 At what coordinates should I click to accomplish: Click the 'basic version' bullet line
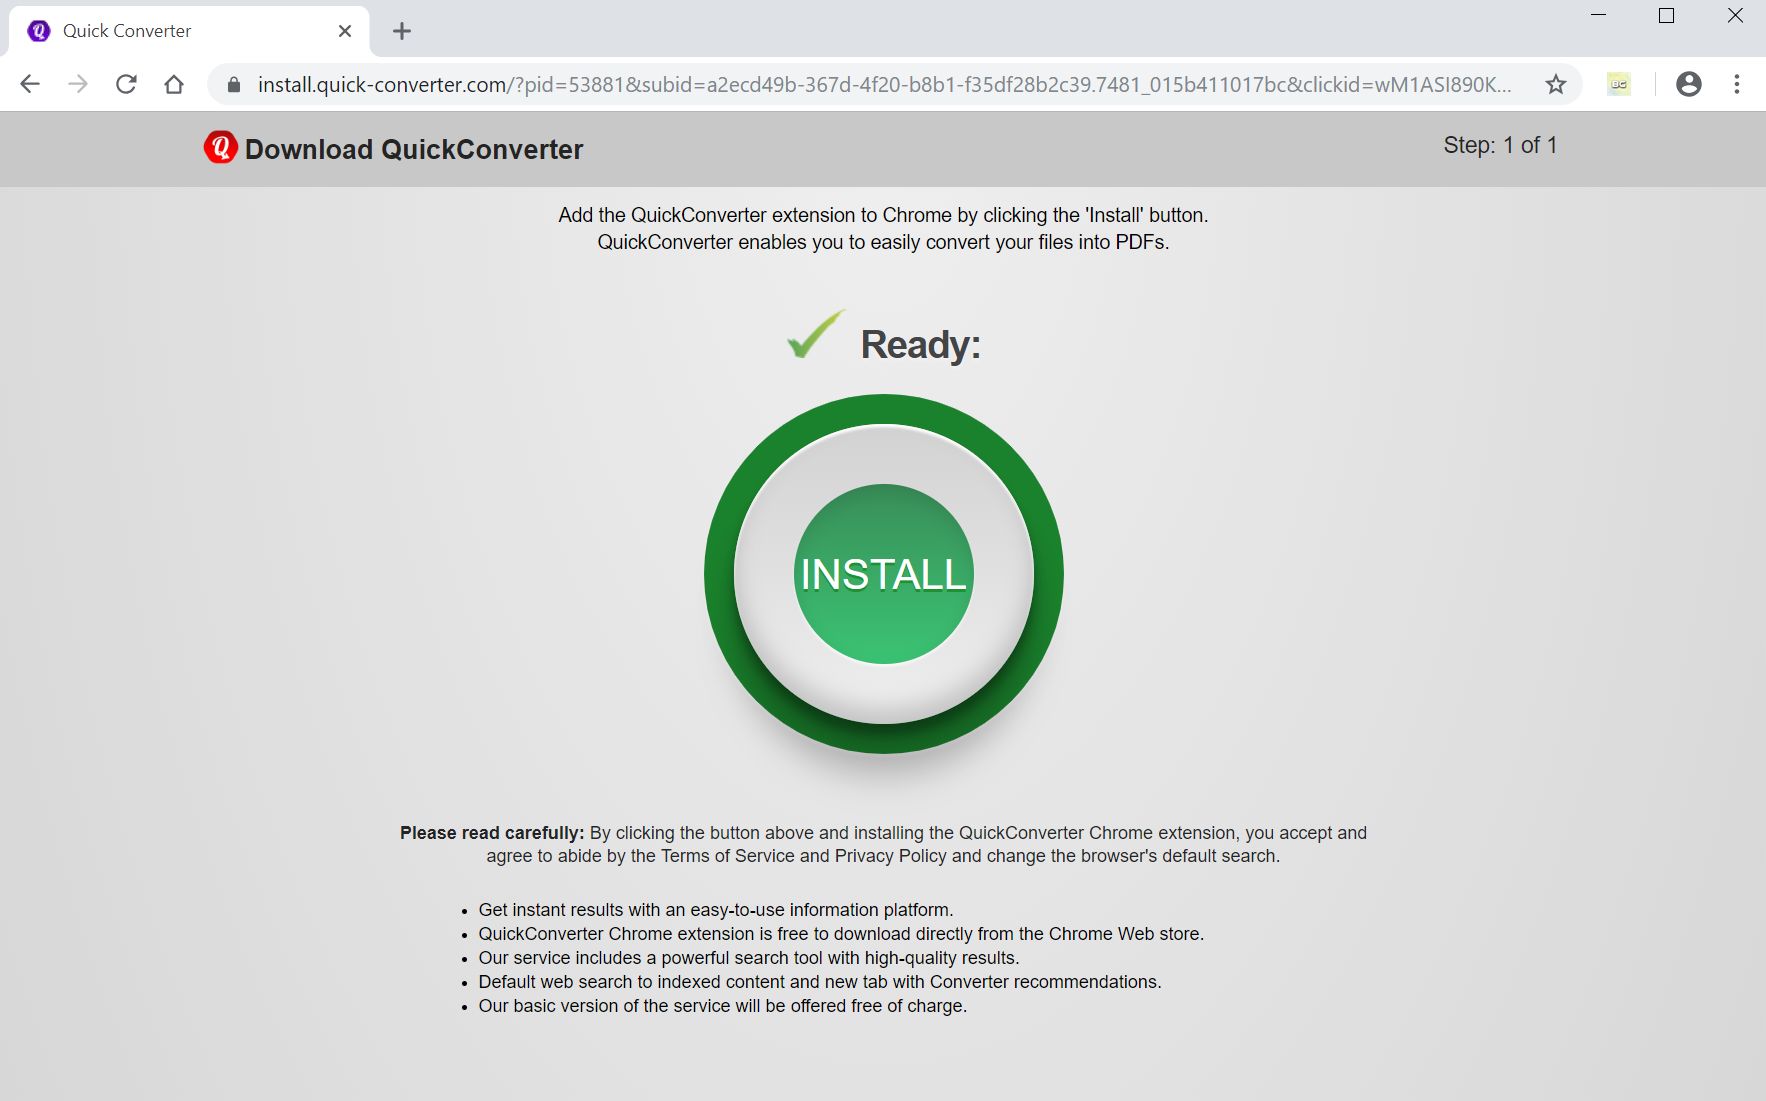point(723,1006)
